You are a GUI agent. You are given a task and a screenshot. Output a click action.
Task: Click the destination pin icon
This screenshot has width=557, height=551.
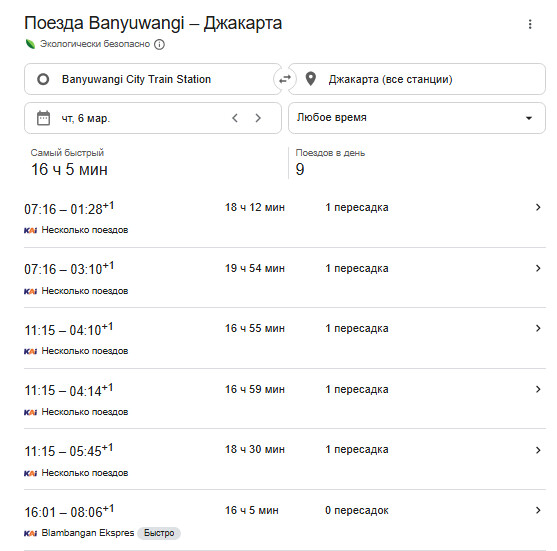[x=311, y=79]
